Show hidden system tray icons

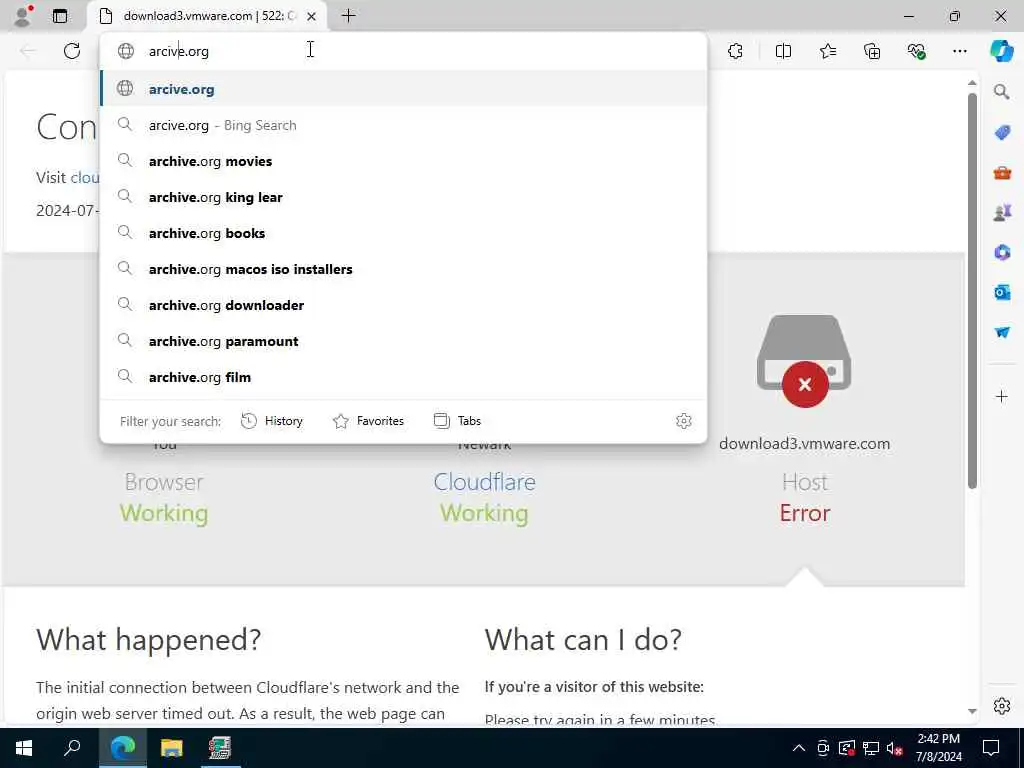click(x=799, y=748)
